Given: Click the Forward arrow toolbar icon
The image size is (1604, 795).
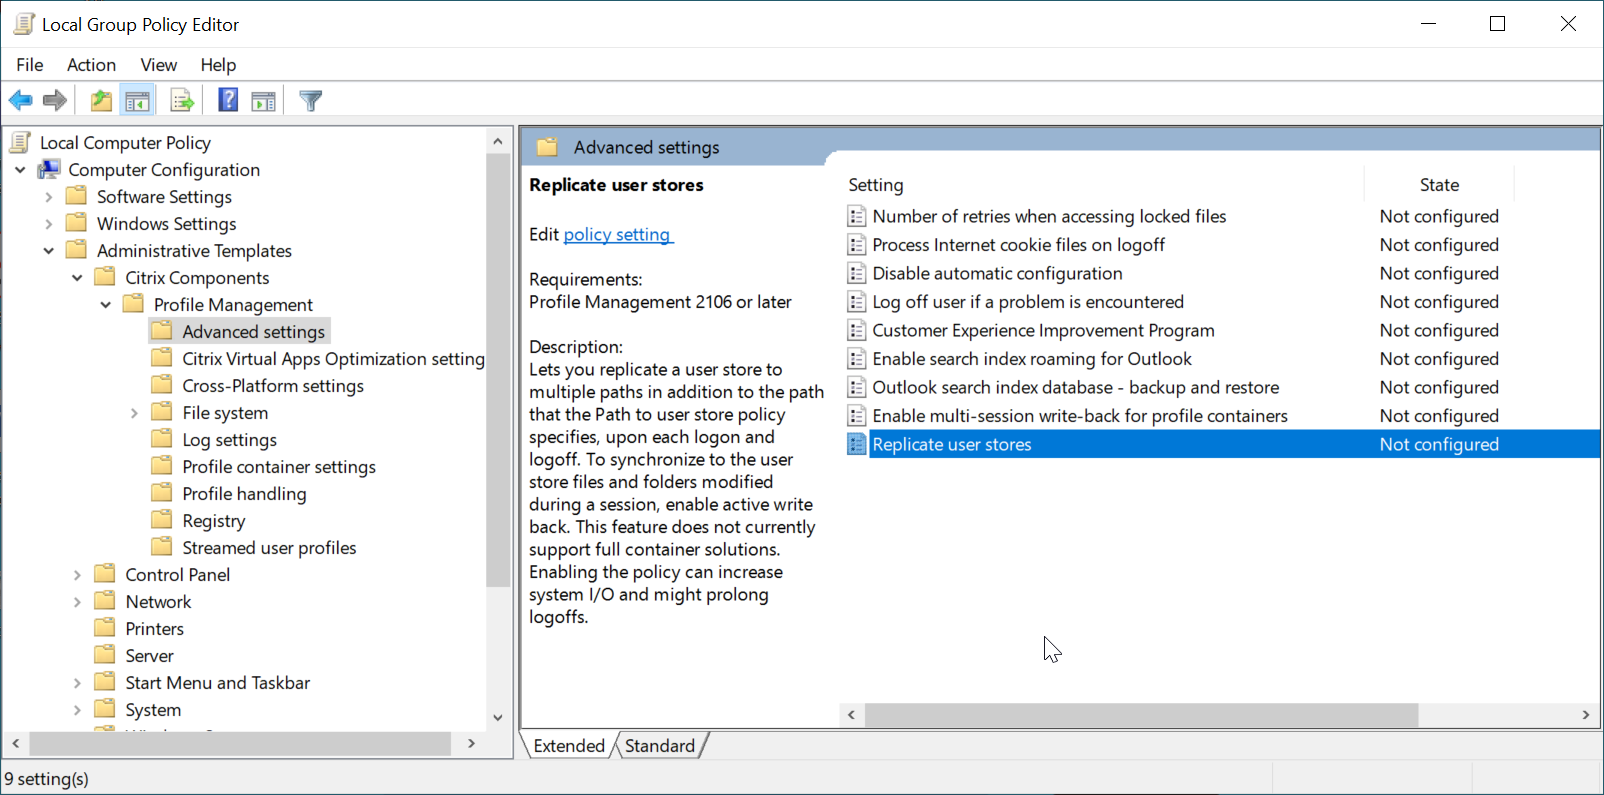Looking at the screenshot, I should click(x=55, y=100).
